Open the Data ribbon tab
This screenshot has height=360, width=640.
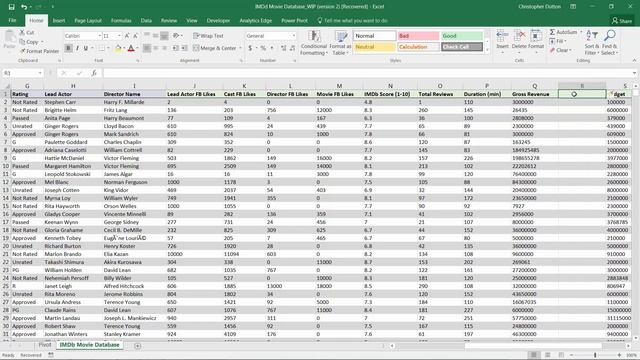pyautogui.click(x=146, y=20)
